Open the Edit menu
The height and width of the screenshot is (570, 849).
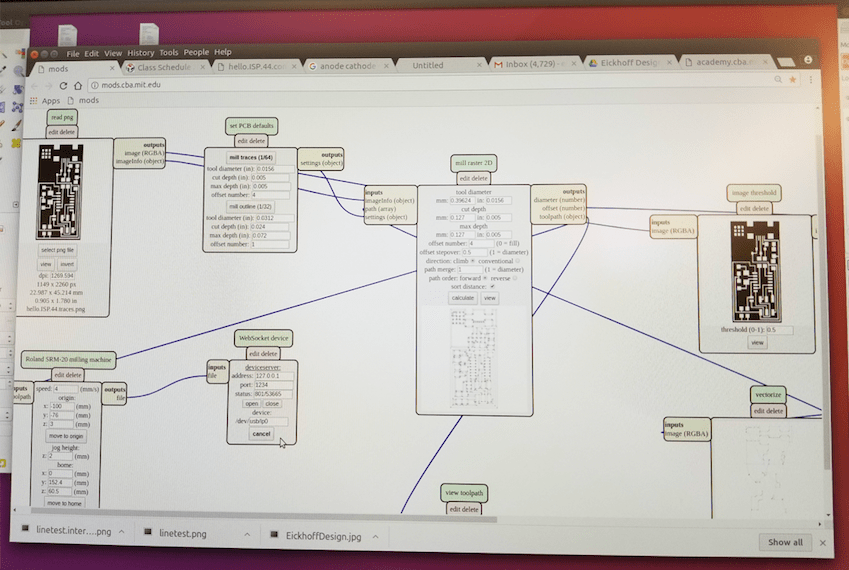(x=92, y=53)
